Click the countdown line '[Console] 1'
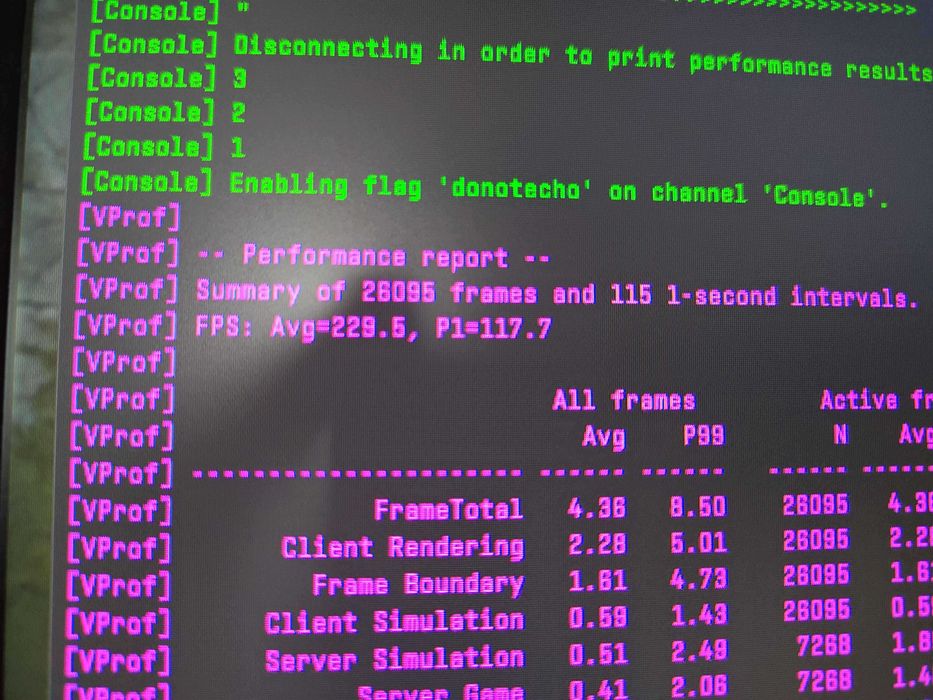The image size is (933, 700). click(x=164, y=146)
